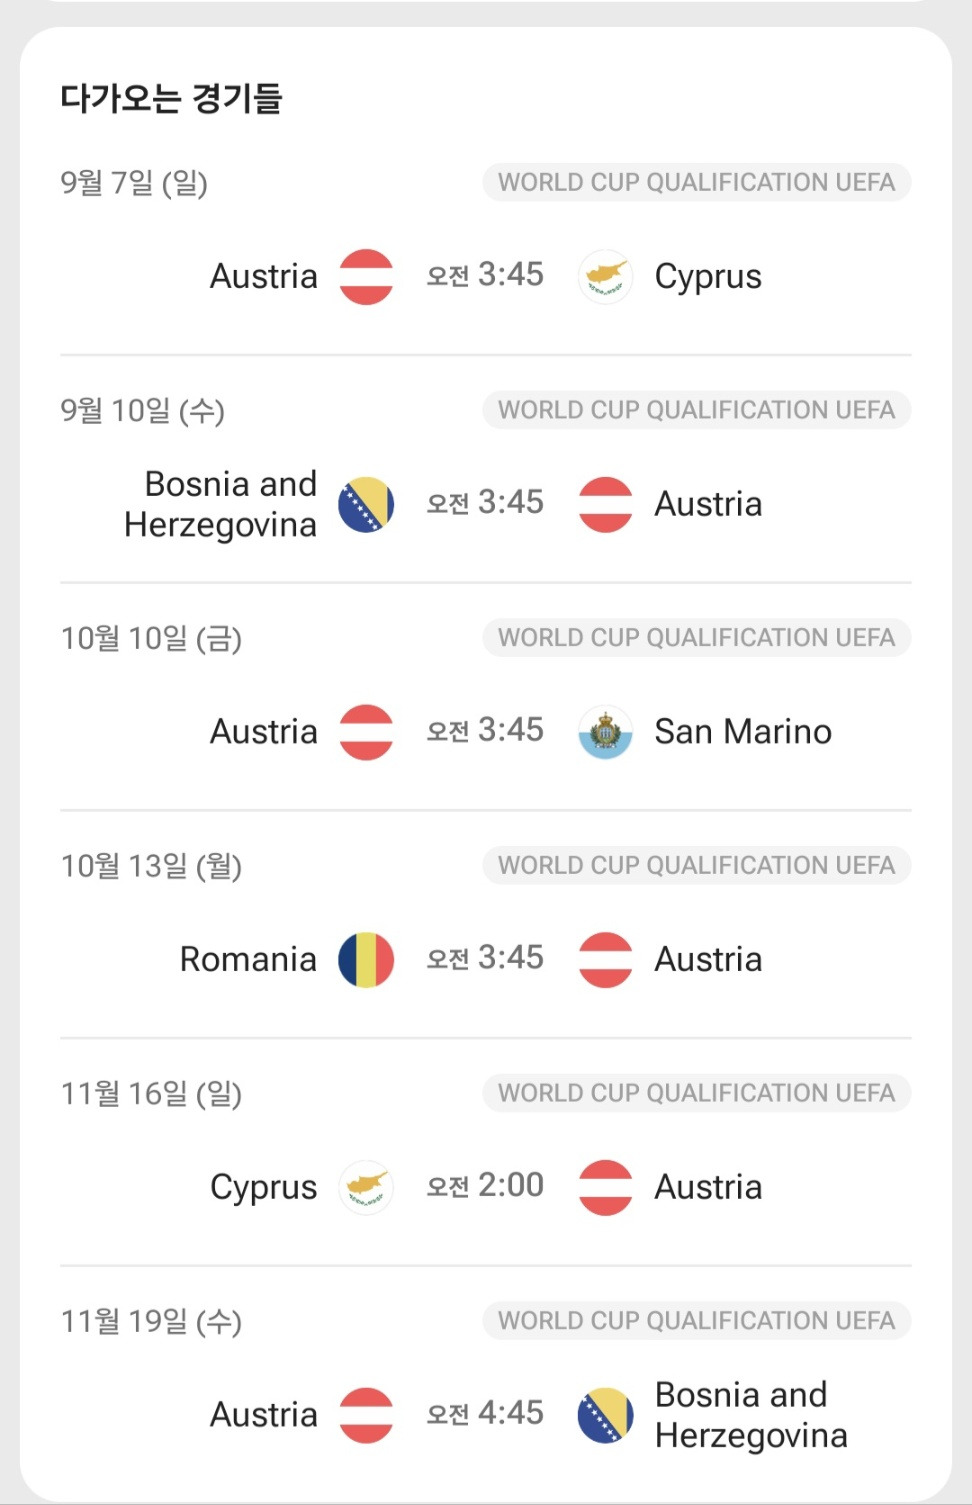Tap the Cyprus flag in November 16 match
The width and height of the screenshot is (972, 1505).
point(366,1188)
